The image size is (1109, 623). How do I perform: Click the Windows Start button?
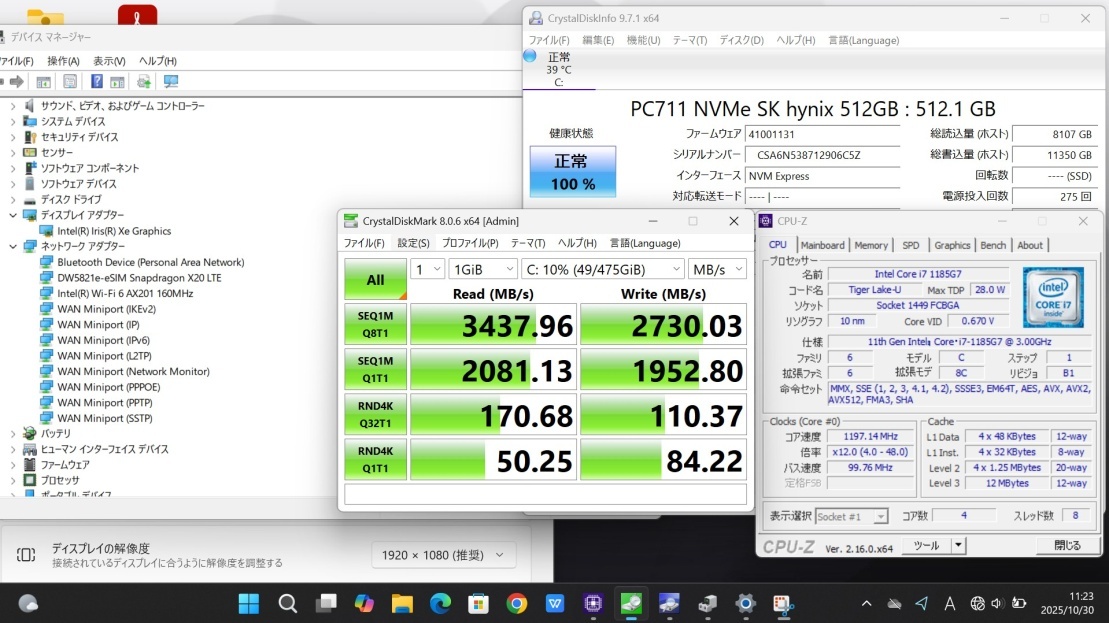click(x=248, y=603)
